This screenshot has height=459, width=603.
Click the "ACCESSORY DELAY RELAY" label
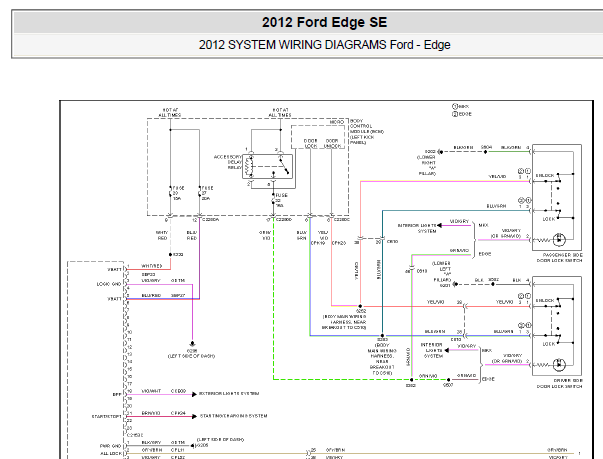pyautogui.click(x=228, y=162)
